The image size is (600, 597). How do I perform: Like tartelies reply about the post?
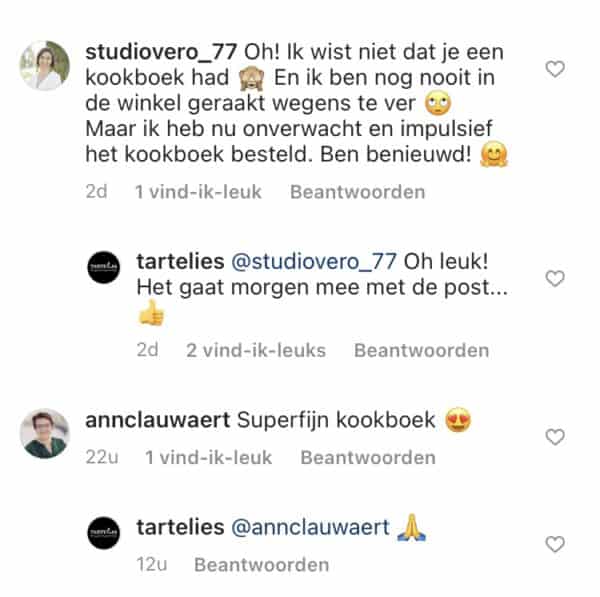point(555,278)
